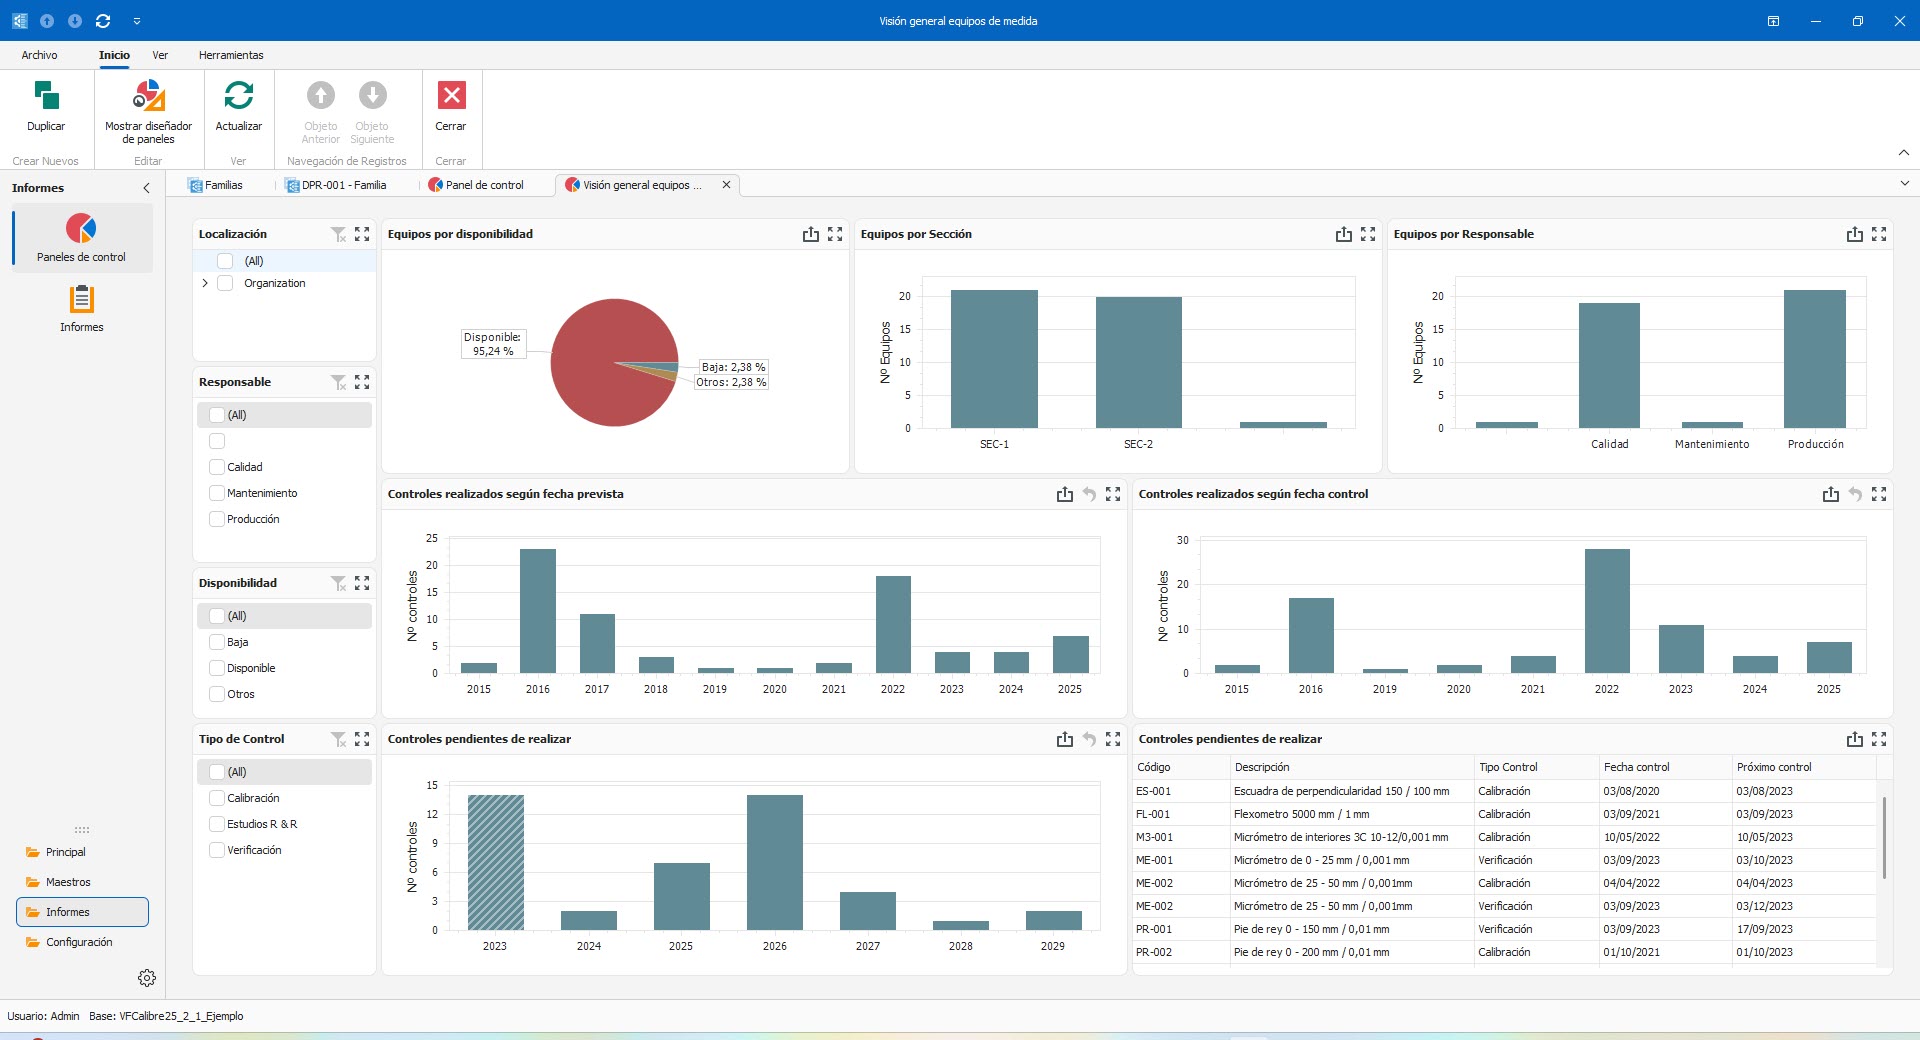Maximize the Equipos por Sección panel
The image size is (1920, 1040).
pos(1368,234)
